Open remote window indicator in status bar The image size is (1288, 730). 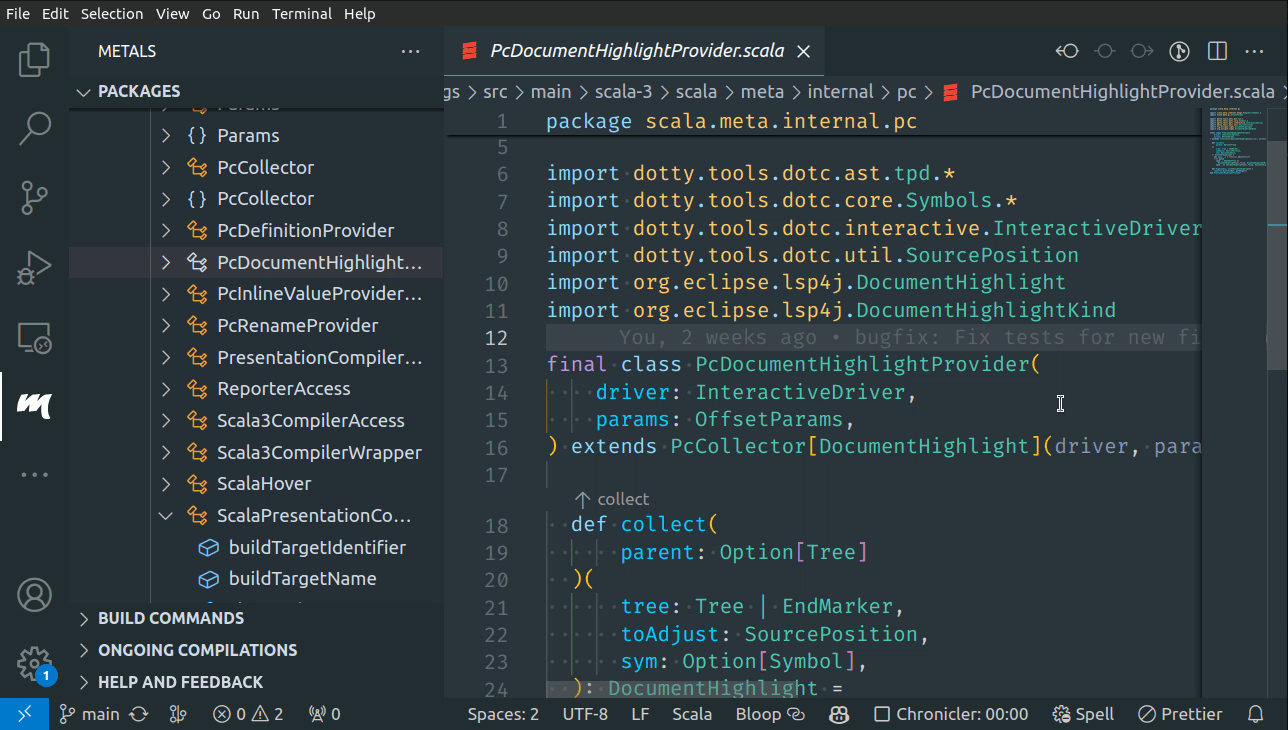click(24, 714)
